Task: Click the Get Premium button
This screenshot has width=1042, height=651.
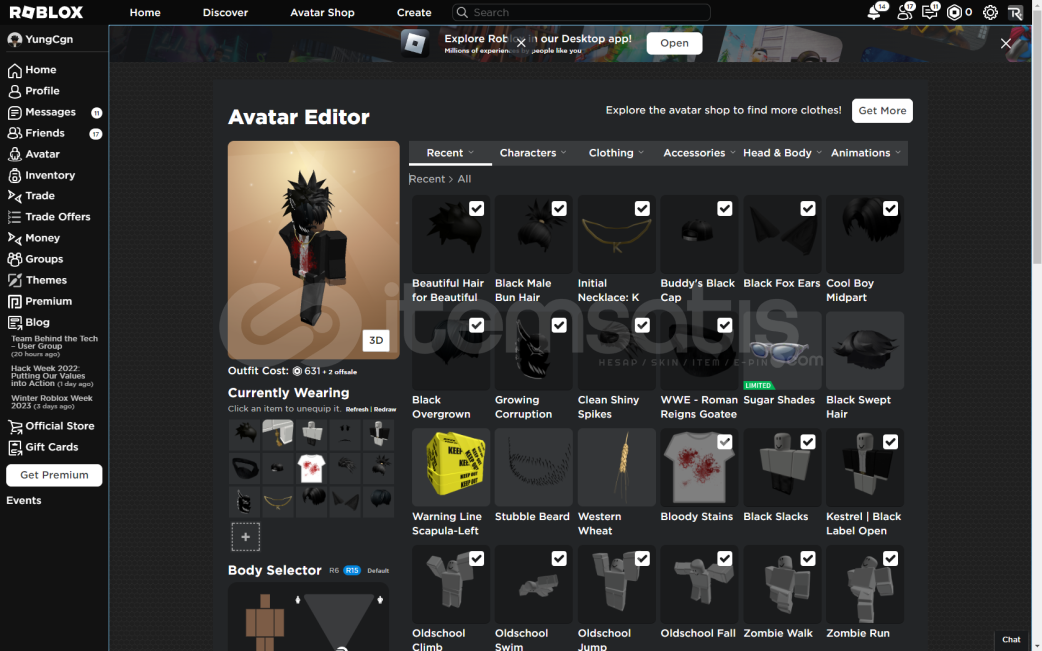Action: (x=54, y=475)
